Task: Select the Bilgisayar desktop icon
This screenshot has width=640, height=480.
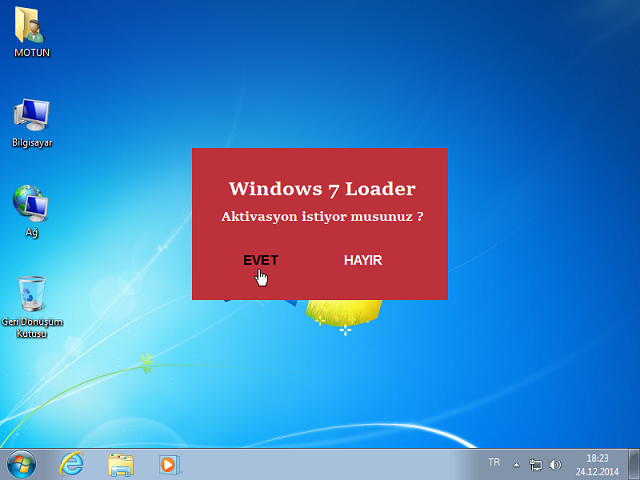Action: click(x=32, y=122)
